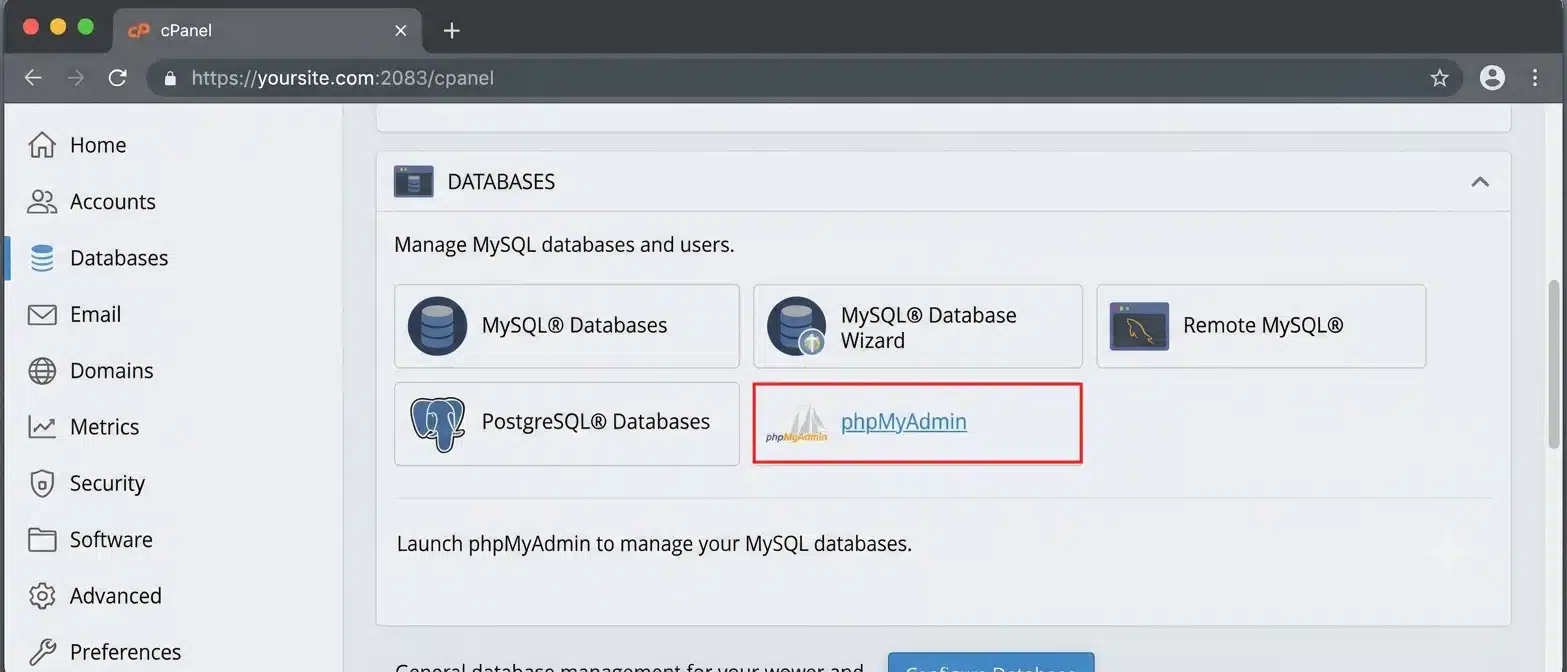The height and width of the screenshot is (672, 1567).
Task: Click the Email envelope icon
Action: tap(42, 314)
